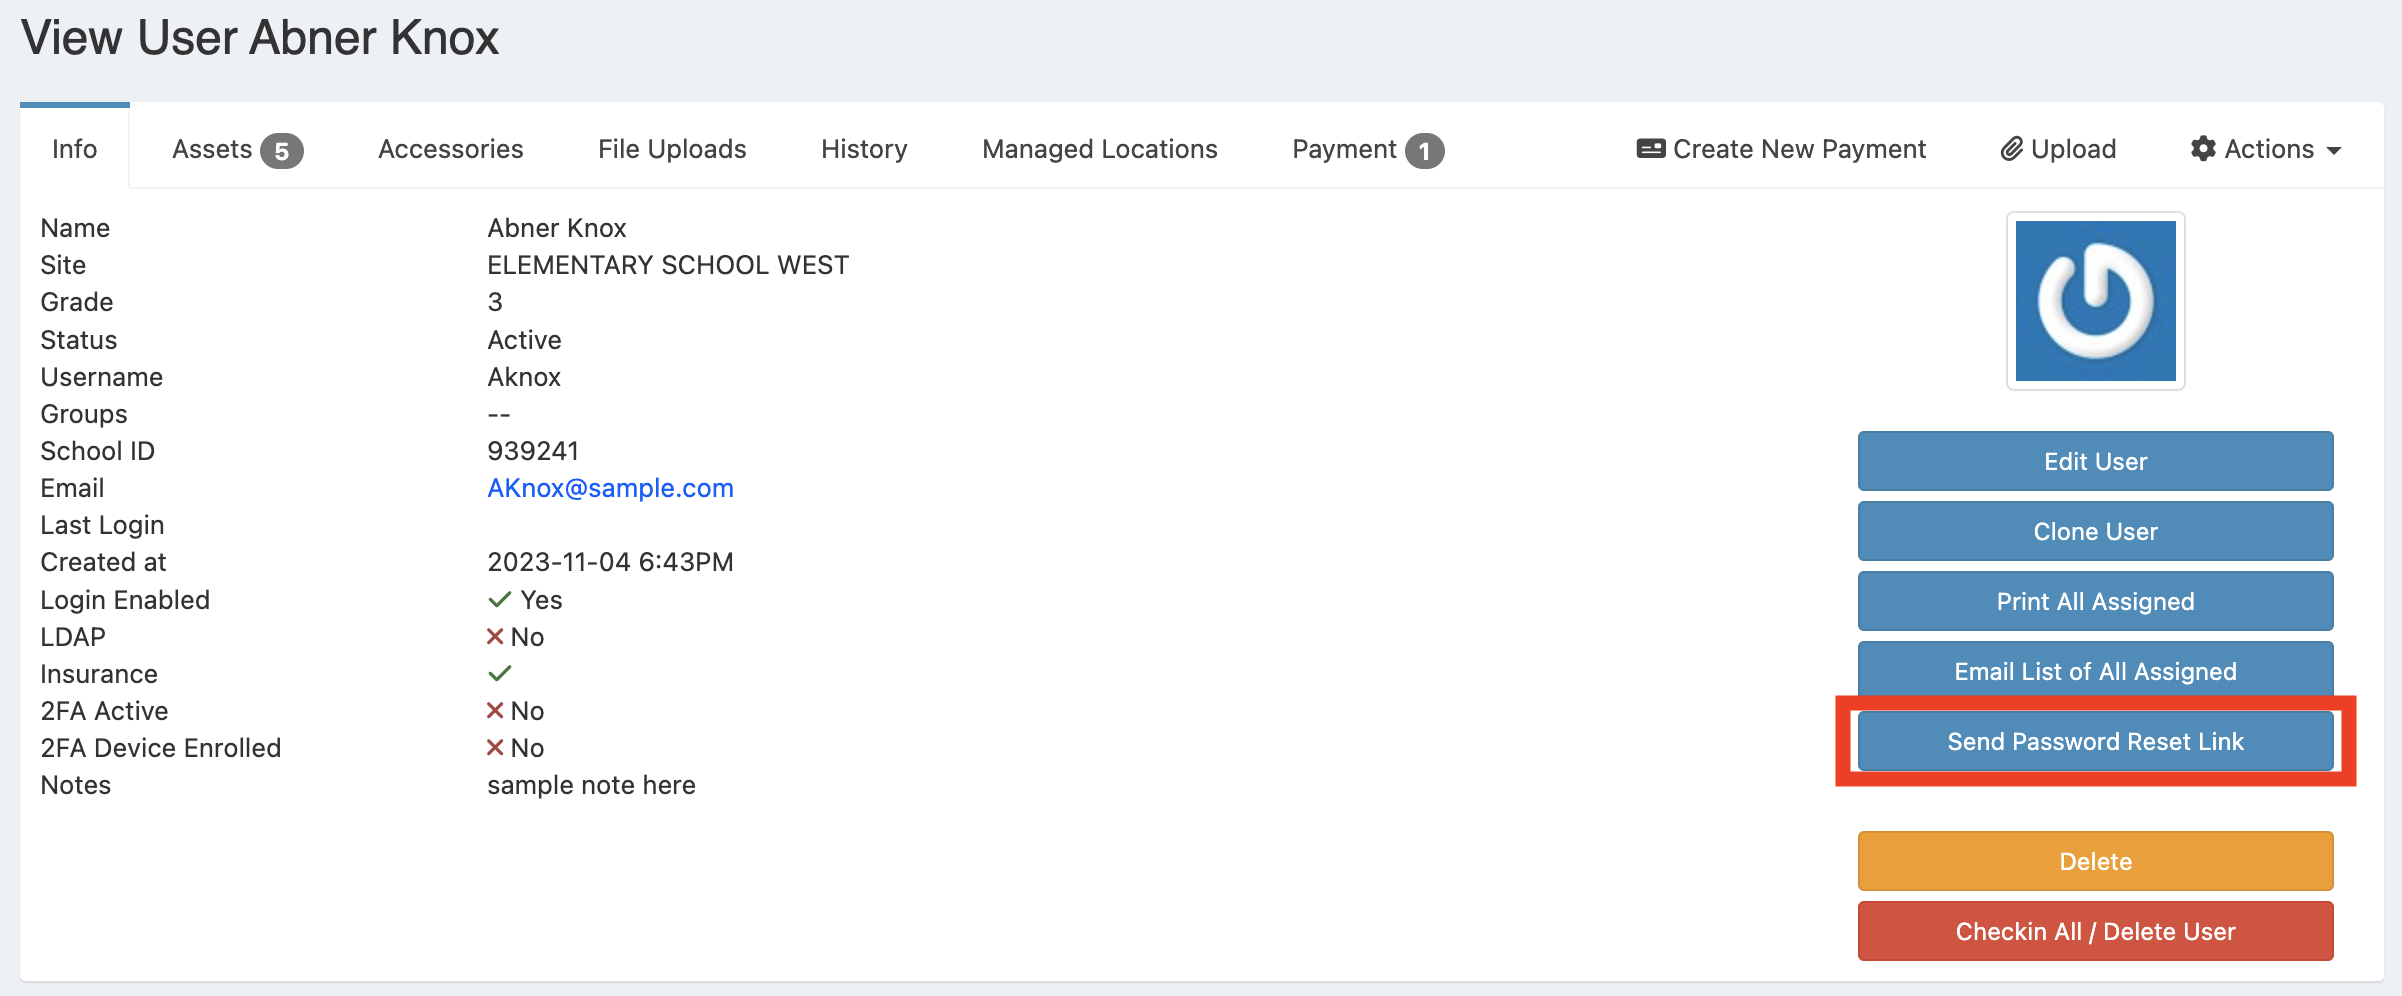Click the green Insurance checkmark icon
Viewport: 2402px width, 996px height.
click(x=499, y=674)
